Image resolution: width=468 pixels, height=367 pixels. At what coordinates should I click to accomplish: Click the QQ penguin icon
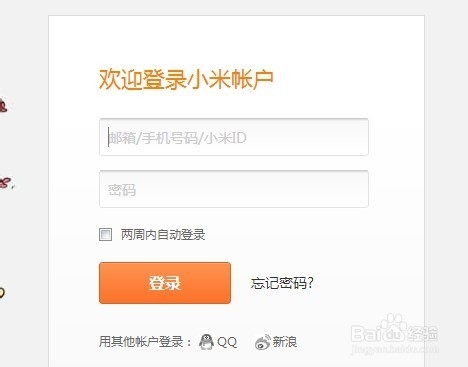click(x=206, y=342)
